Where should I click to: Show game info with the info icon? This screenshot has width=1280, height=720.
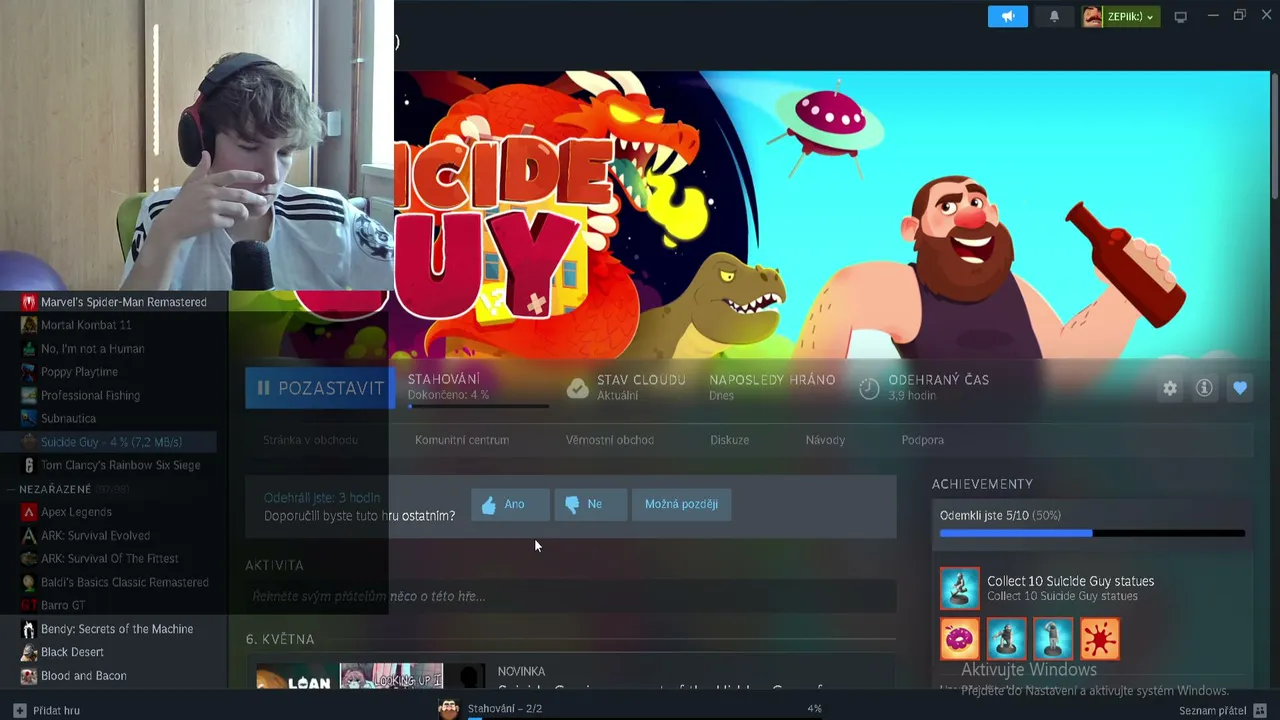(x=1204, y=388)
